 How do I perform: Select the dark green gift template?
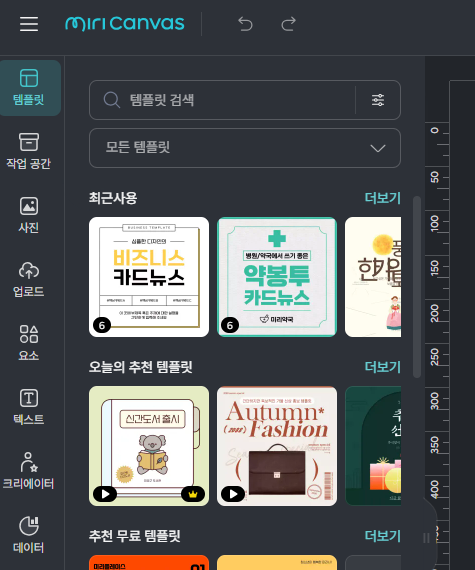[x=373, y=446]
